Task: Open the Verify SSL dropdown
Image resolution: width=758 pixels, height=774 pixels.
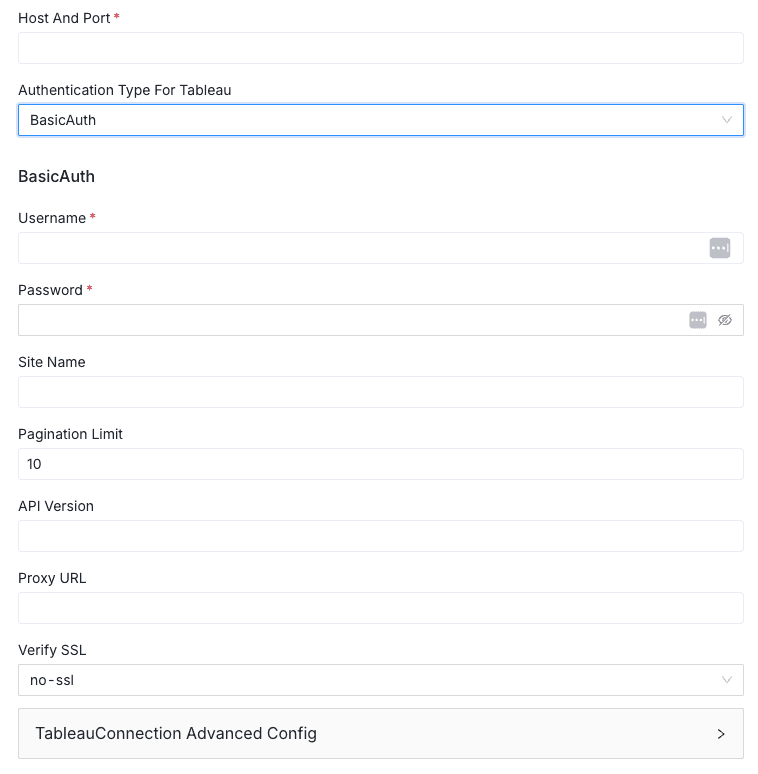Action: (380, 680)
